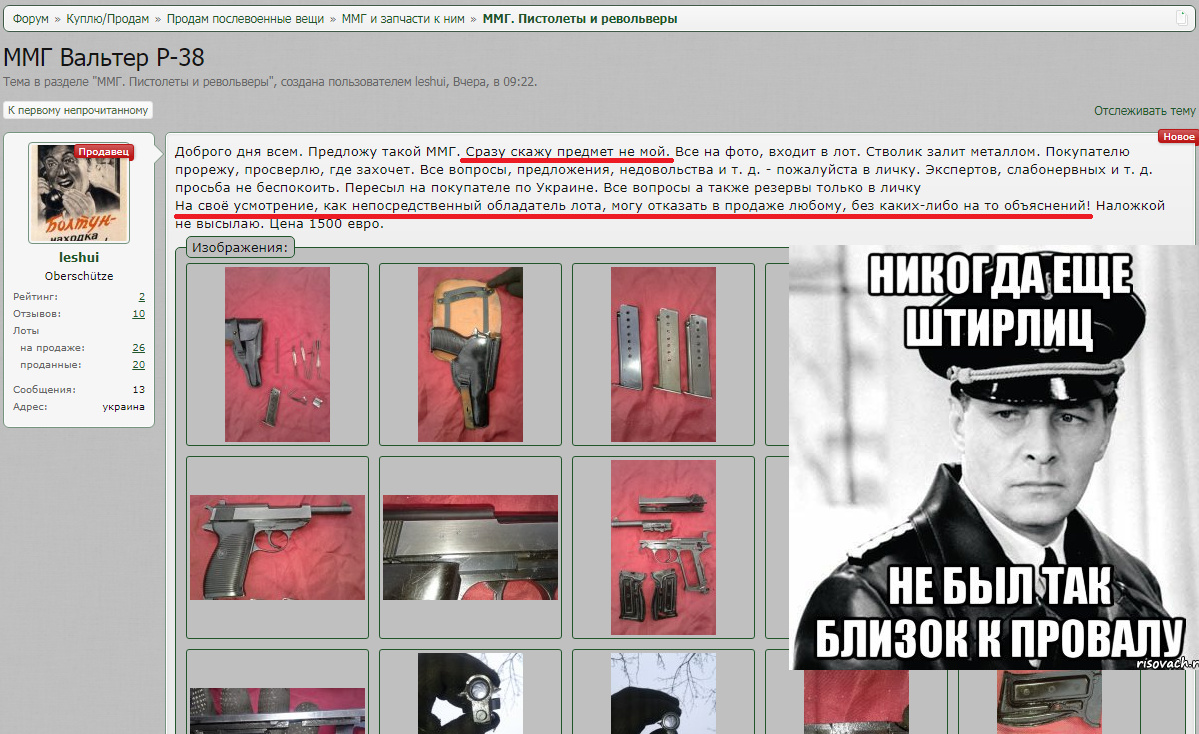The image size is (1199, 734).
Task: Open lots on sale count 26
Action: [138, 348]
